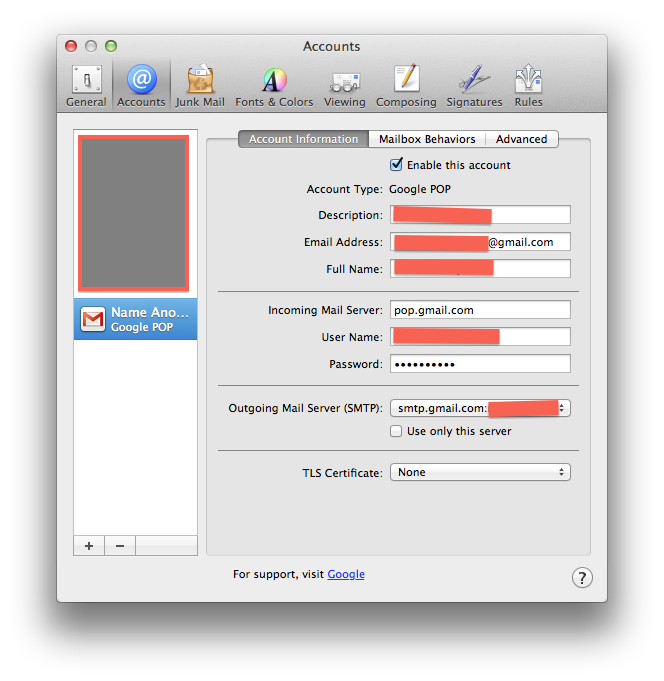Select the Name Ano... account row

135,319
